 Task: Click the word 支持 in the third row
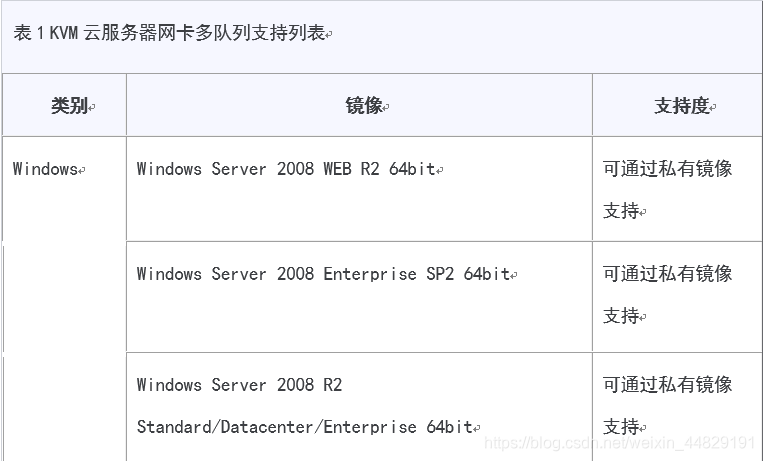621,427
